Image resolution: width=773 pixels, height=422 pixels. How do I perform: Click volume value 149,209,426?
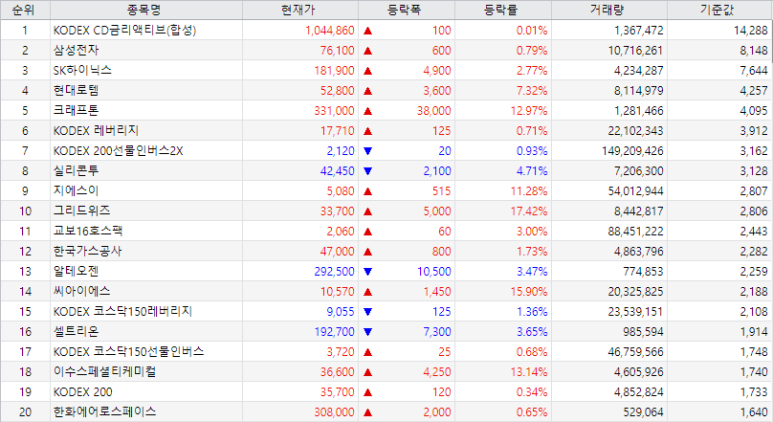[632, 151]
